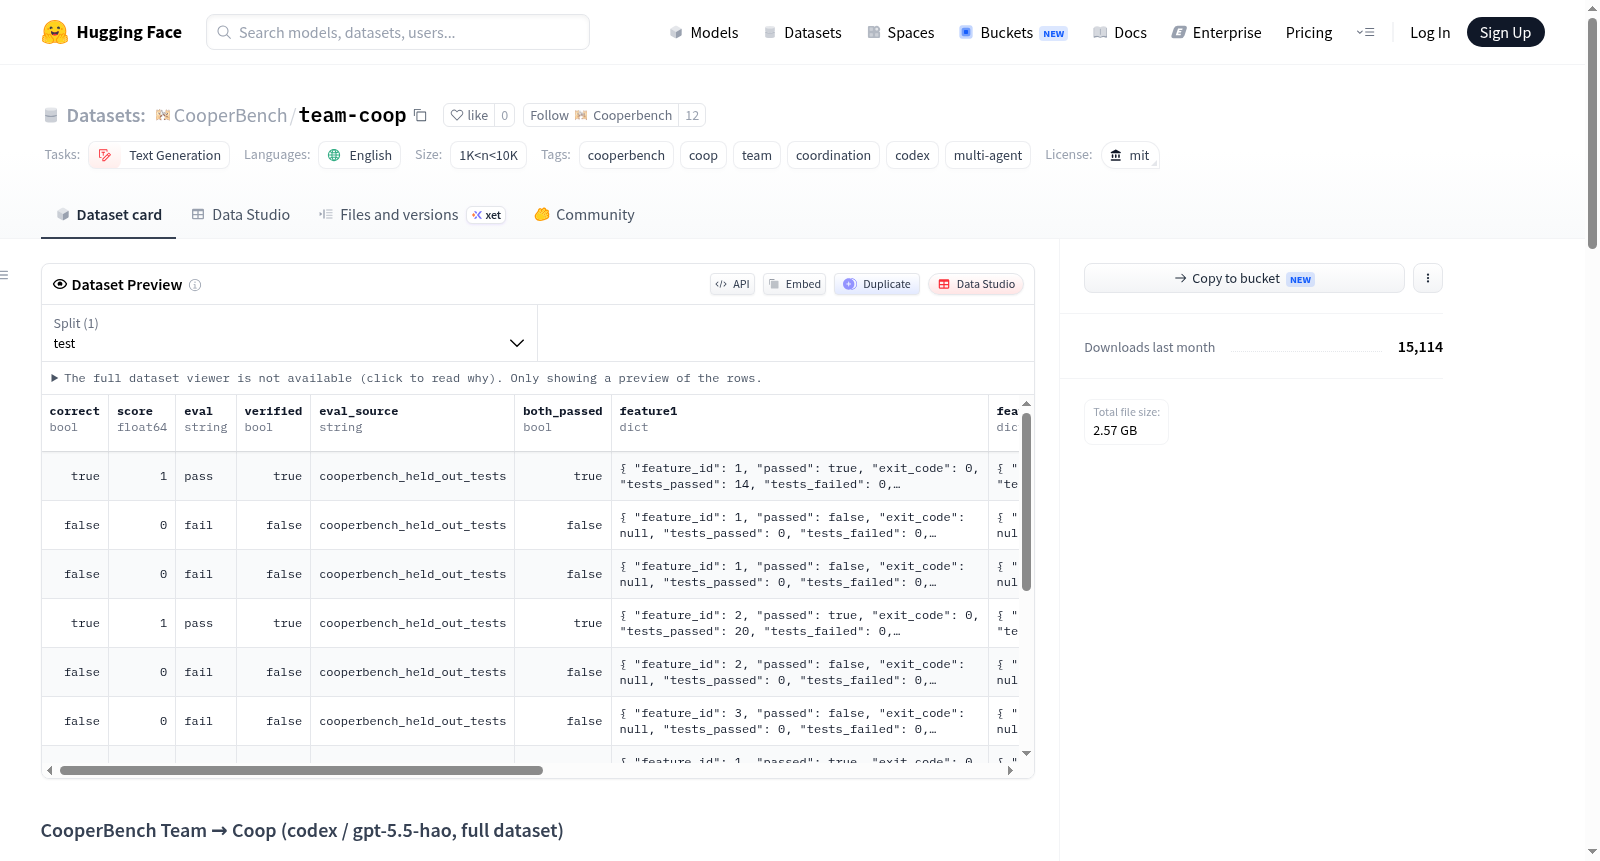Open Buckets in the top navigation
Screen dimensions: 1600x861
1013,32
